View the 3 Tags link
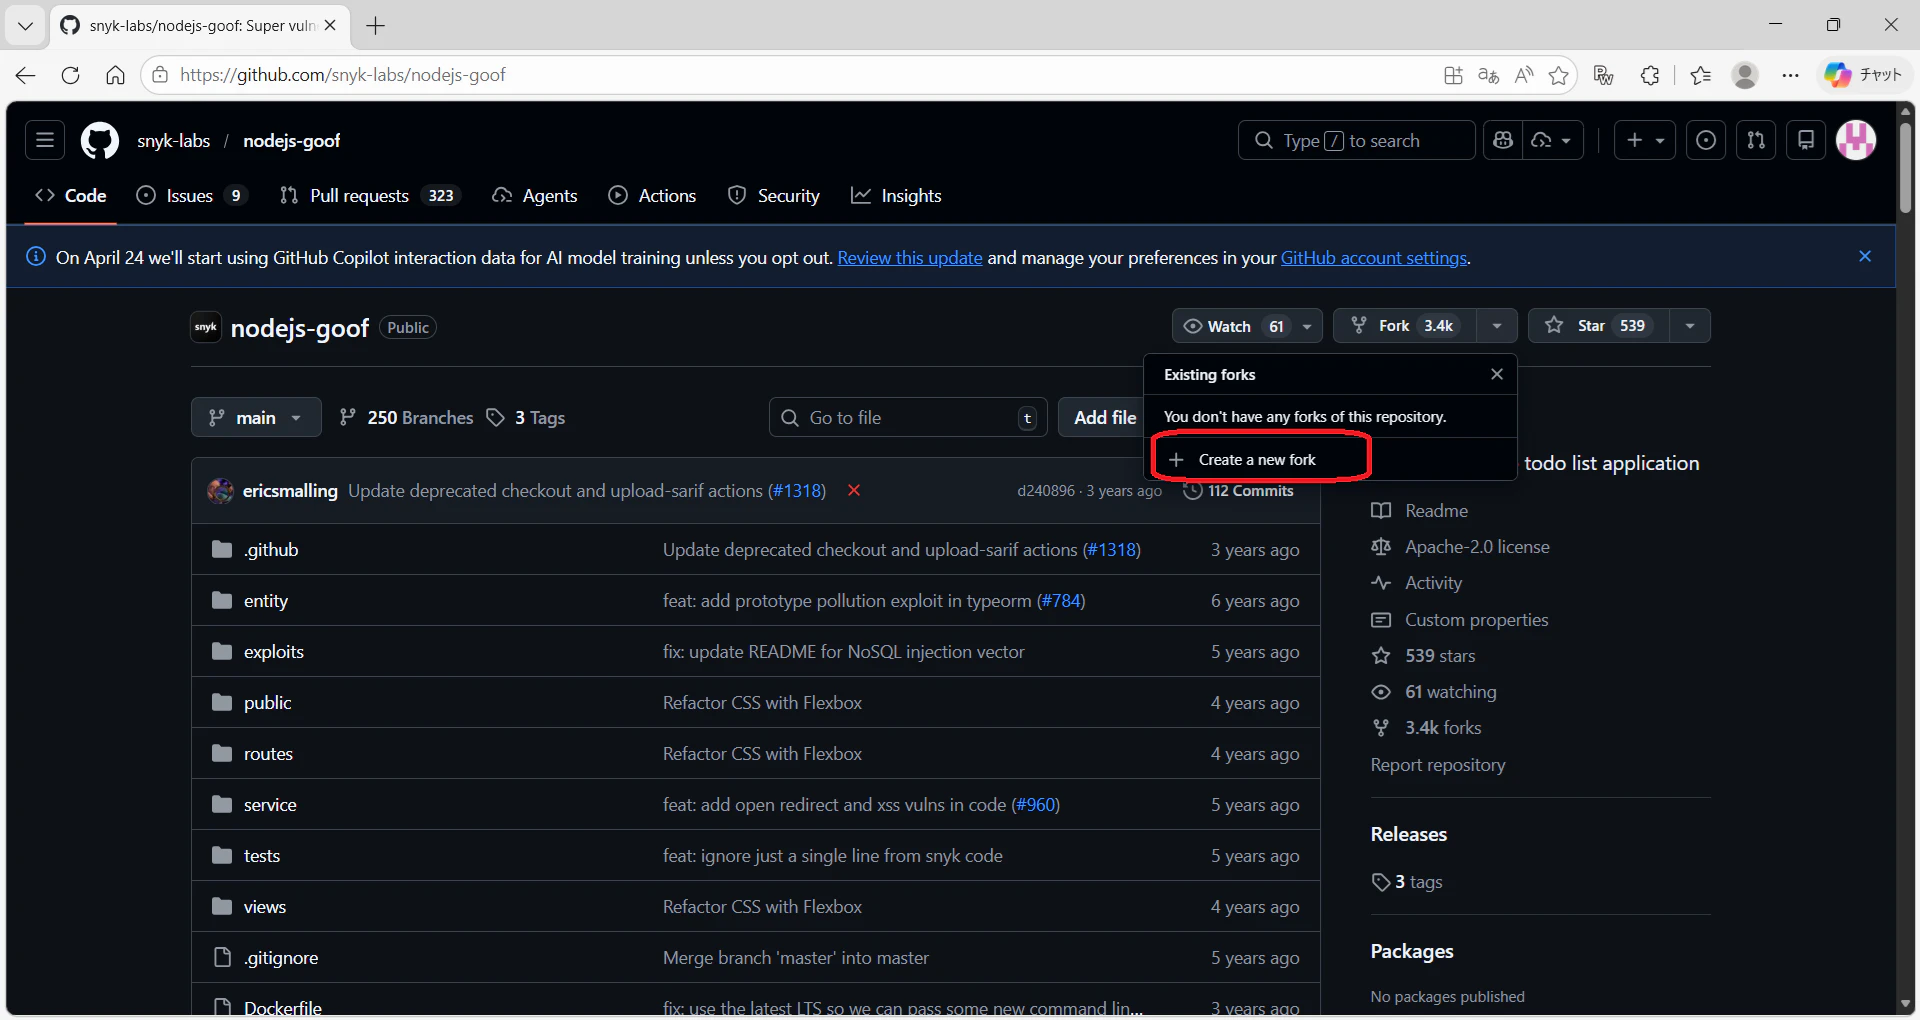Viewport: 1920px width, 1020px height. point(526,417)
